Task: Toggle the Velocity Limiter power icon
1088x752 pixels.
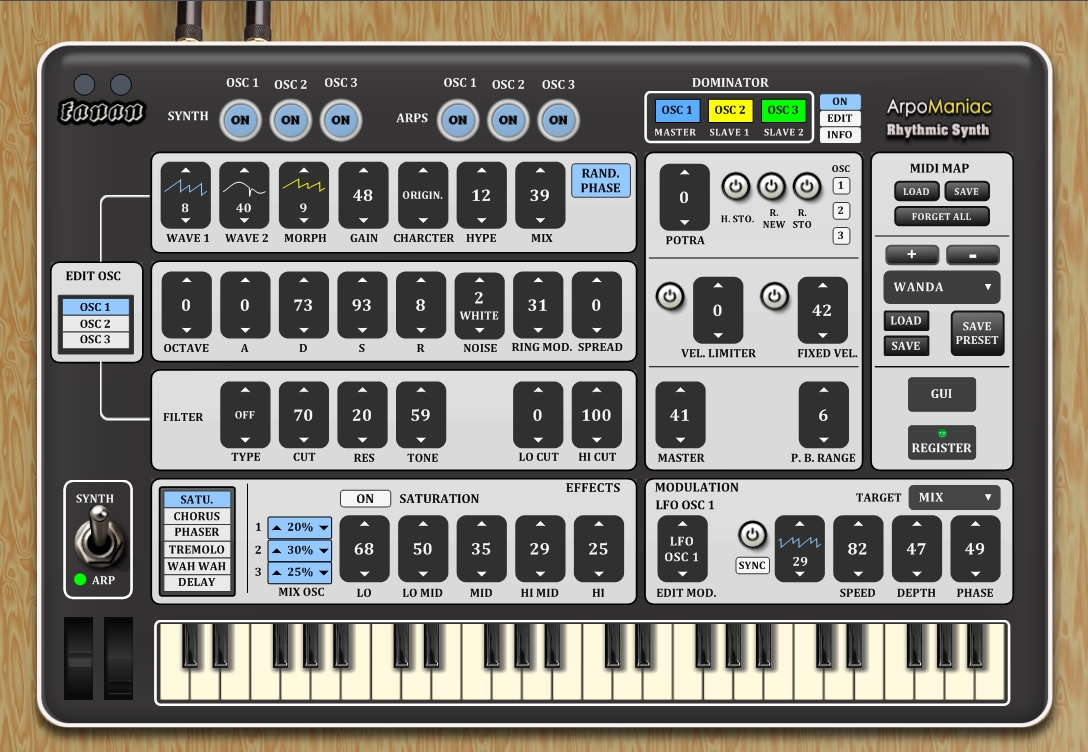Action: point(668,297)
